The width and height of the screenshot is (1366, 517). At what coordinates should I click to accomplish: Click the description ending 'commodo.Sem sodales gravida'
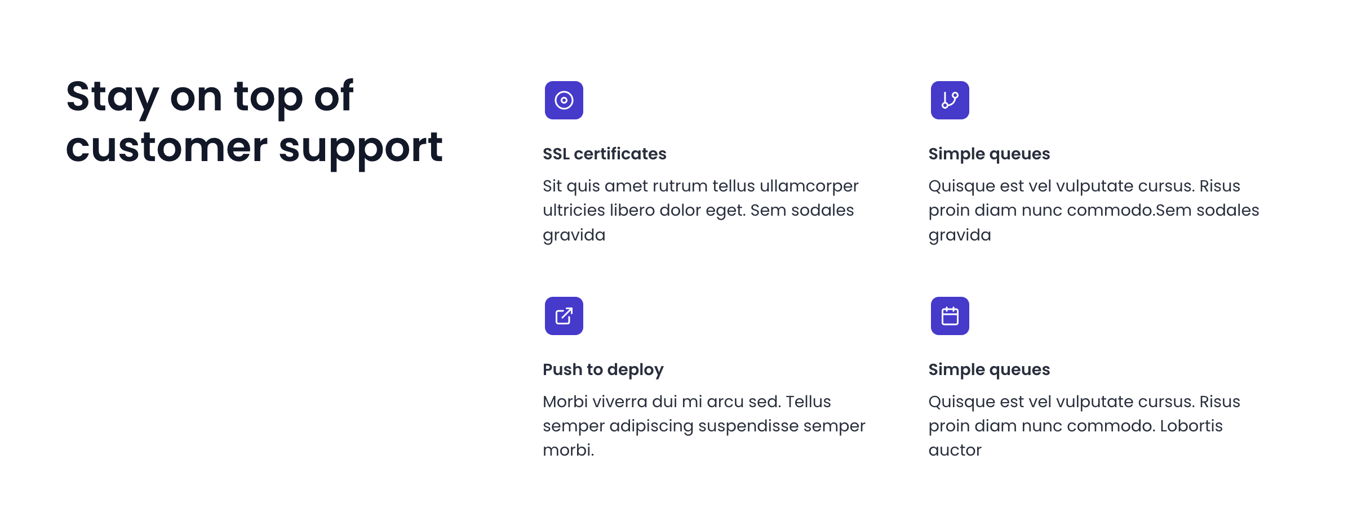pyautogui.click(x=1094, y=210)
